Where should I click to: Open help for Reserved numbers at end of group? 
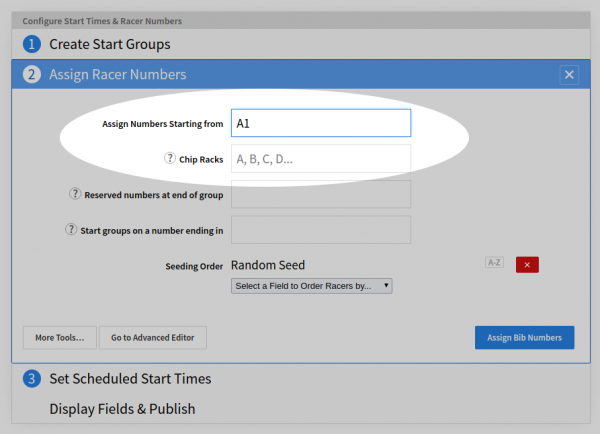pyautogui.click(x=74, y=194)
